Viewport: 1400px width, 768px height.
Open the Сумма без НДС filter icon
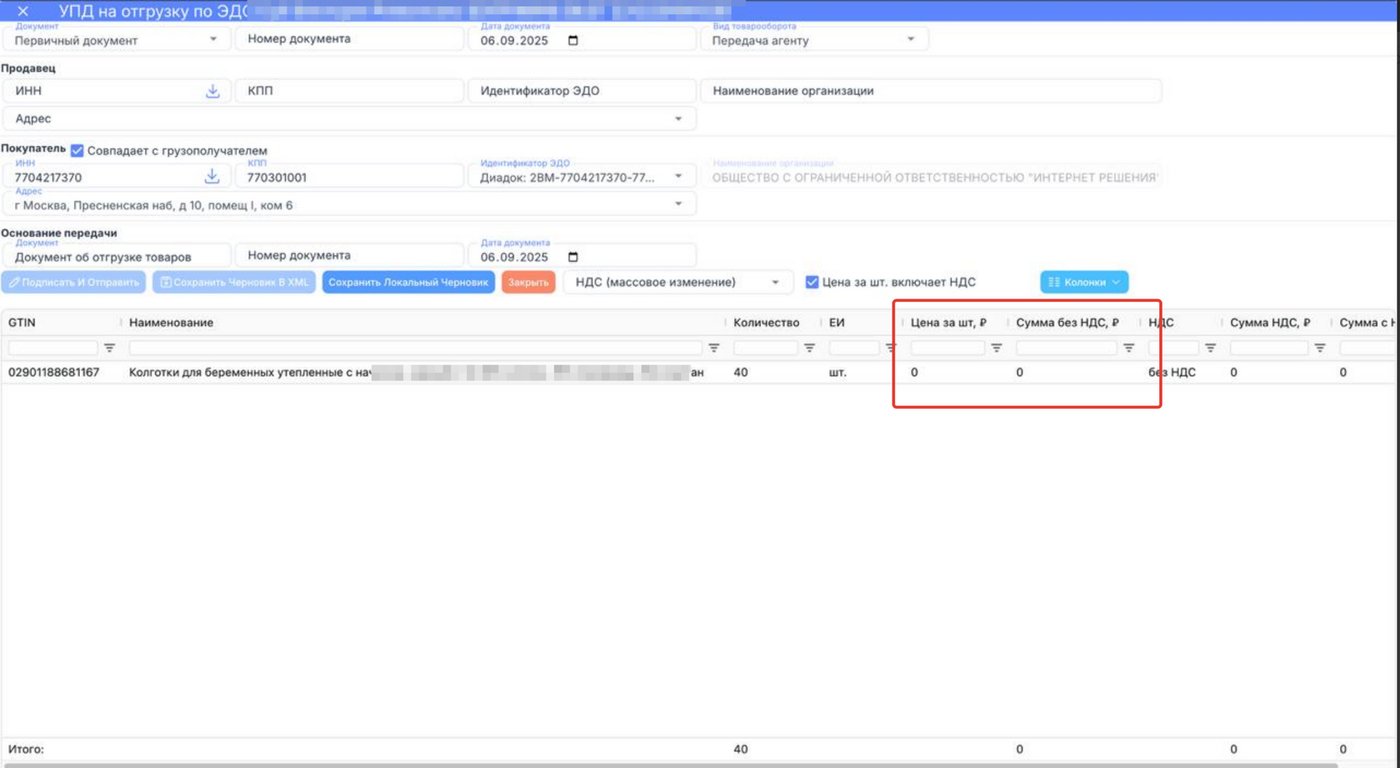point(1128,348)
